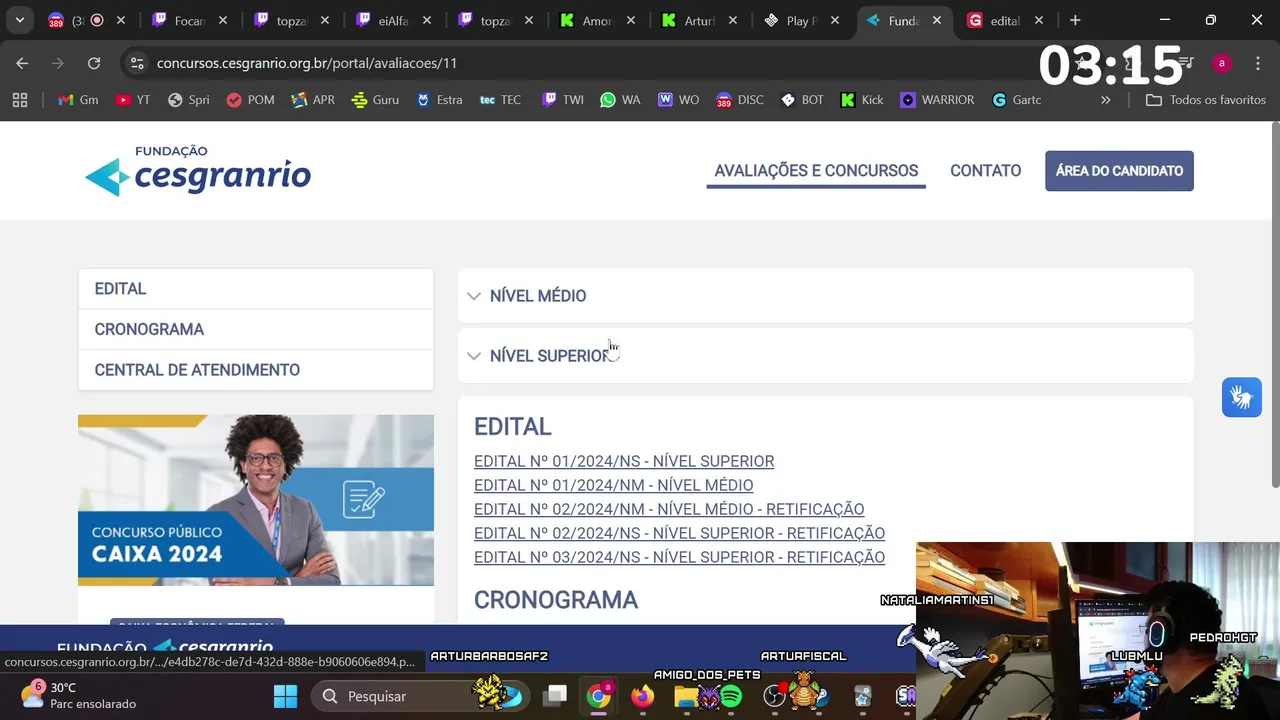Open the CONTATO nav item

985,171
